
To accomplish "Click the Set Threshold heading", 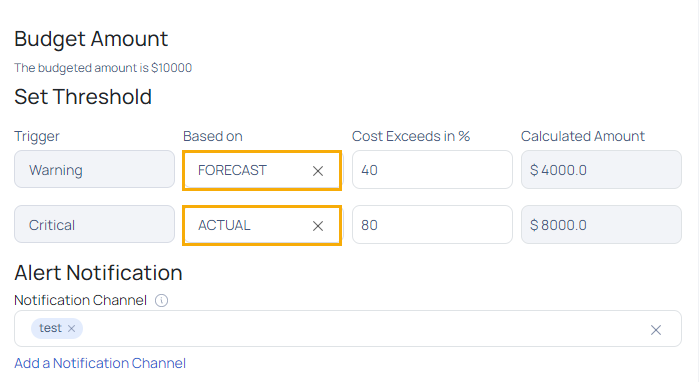I will coord(83,97).
